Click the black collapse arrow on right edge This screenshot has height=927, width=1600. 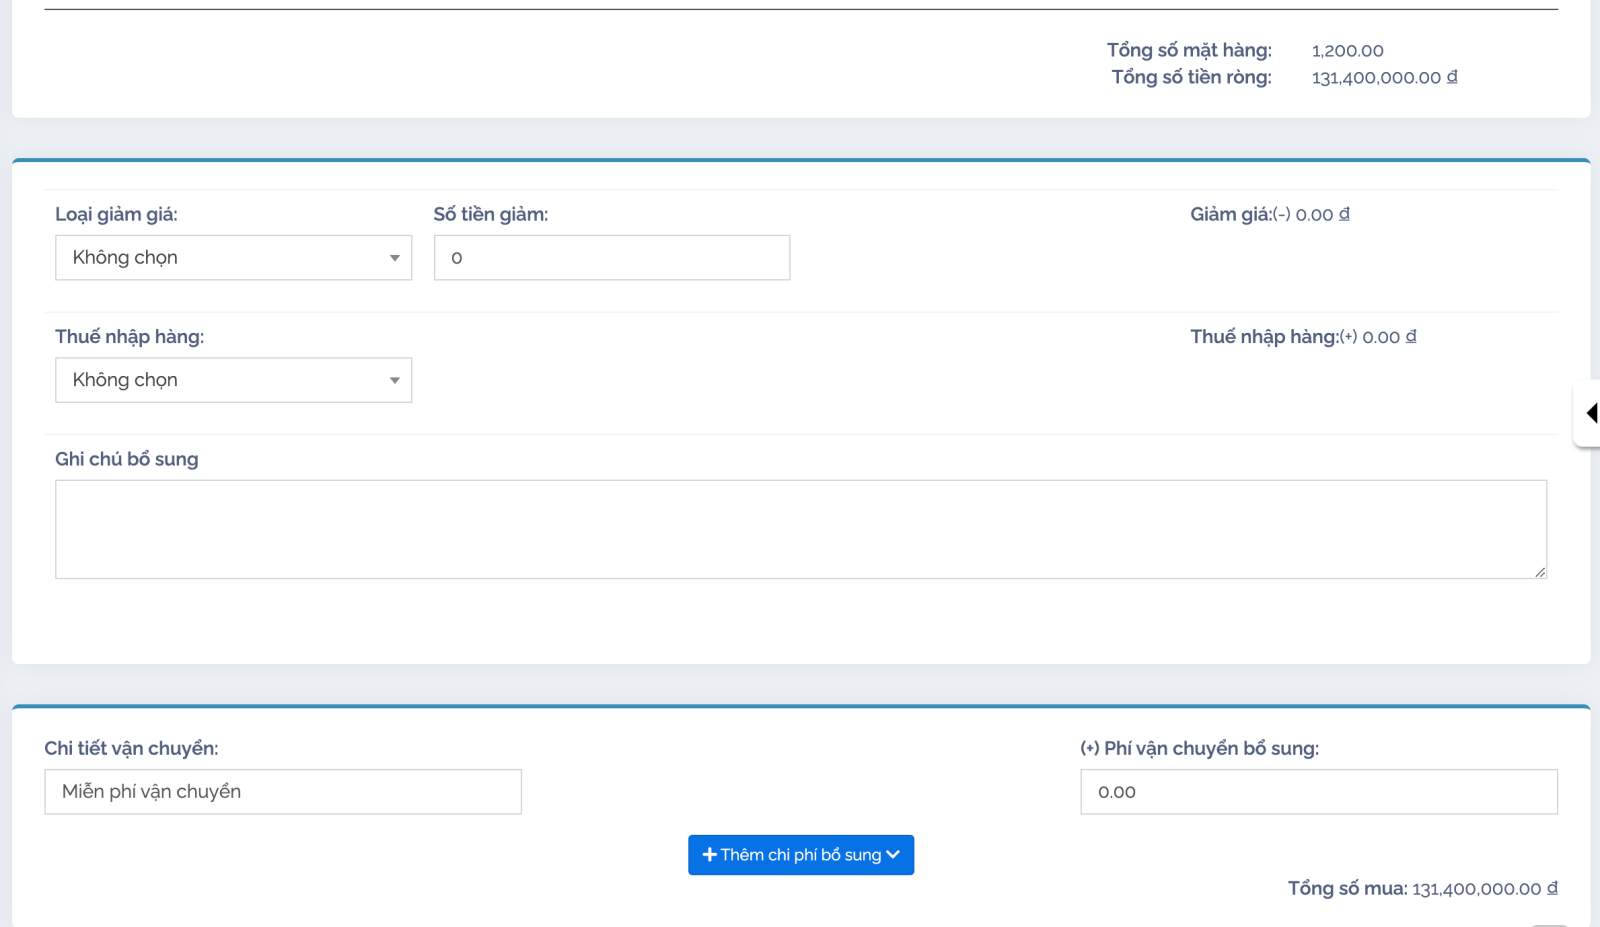pyautogui.click(x=1591, y=413)
